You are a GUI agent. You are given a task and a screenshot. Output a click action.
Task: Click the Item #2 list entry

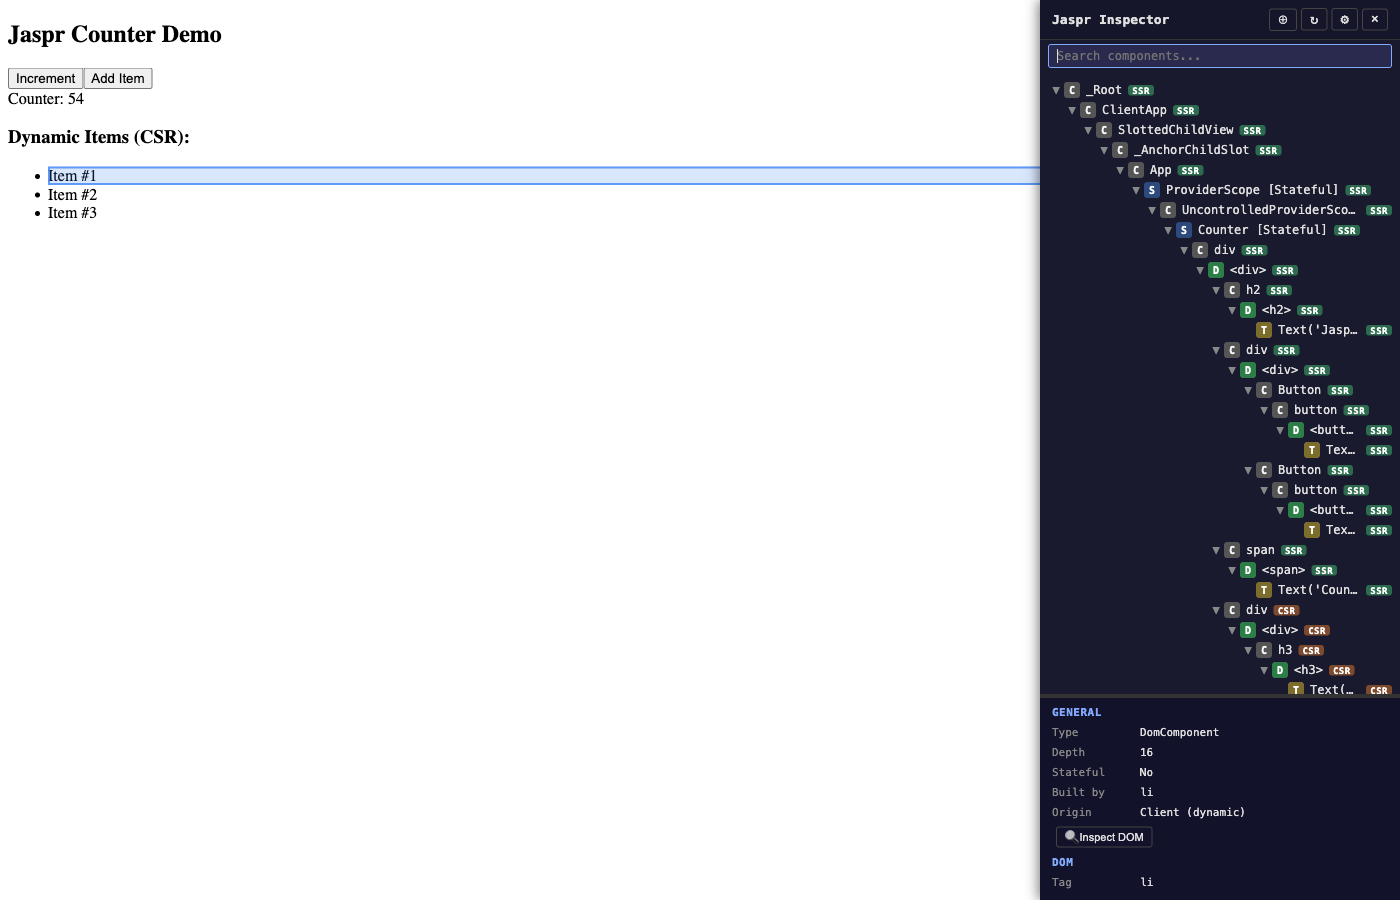(x=72, y=195)
